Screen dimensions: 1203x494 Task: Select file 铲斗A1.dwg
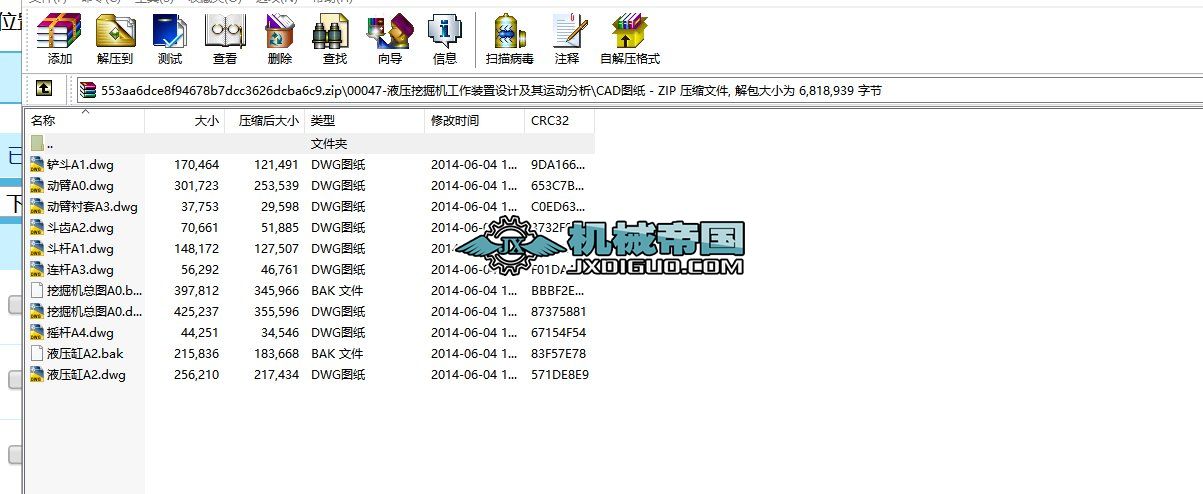[80, 165]
